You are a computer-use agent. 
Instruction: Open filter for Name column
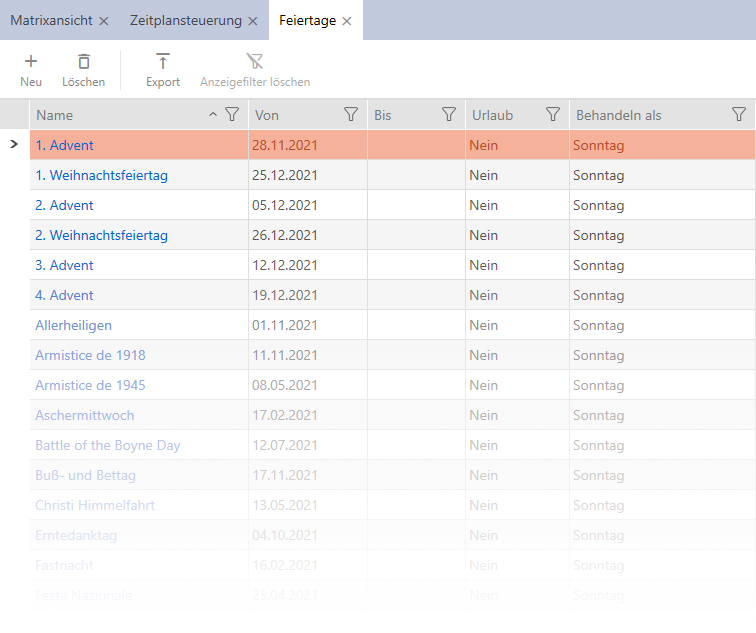[x=231, y=115]
